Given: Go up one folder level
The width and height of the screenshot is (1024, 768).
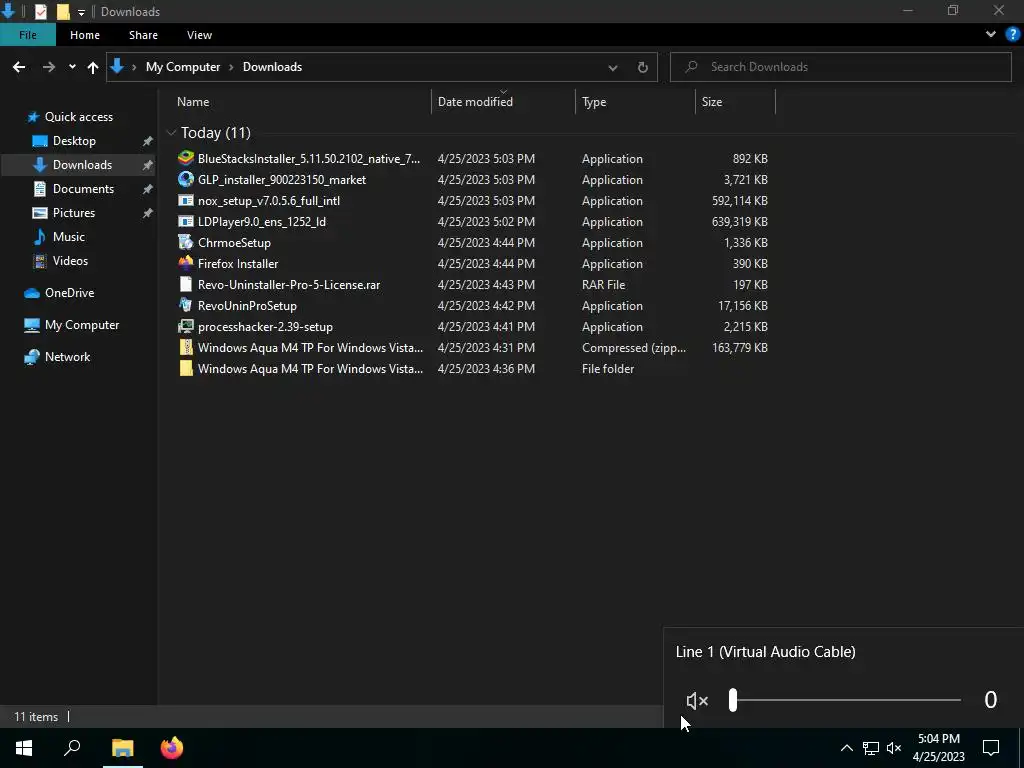Looking at the screenshot, I should [x=93, y=67].
